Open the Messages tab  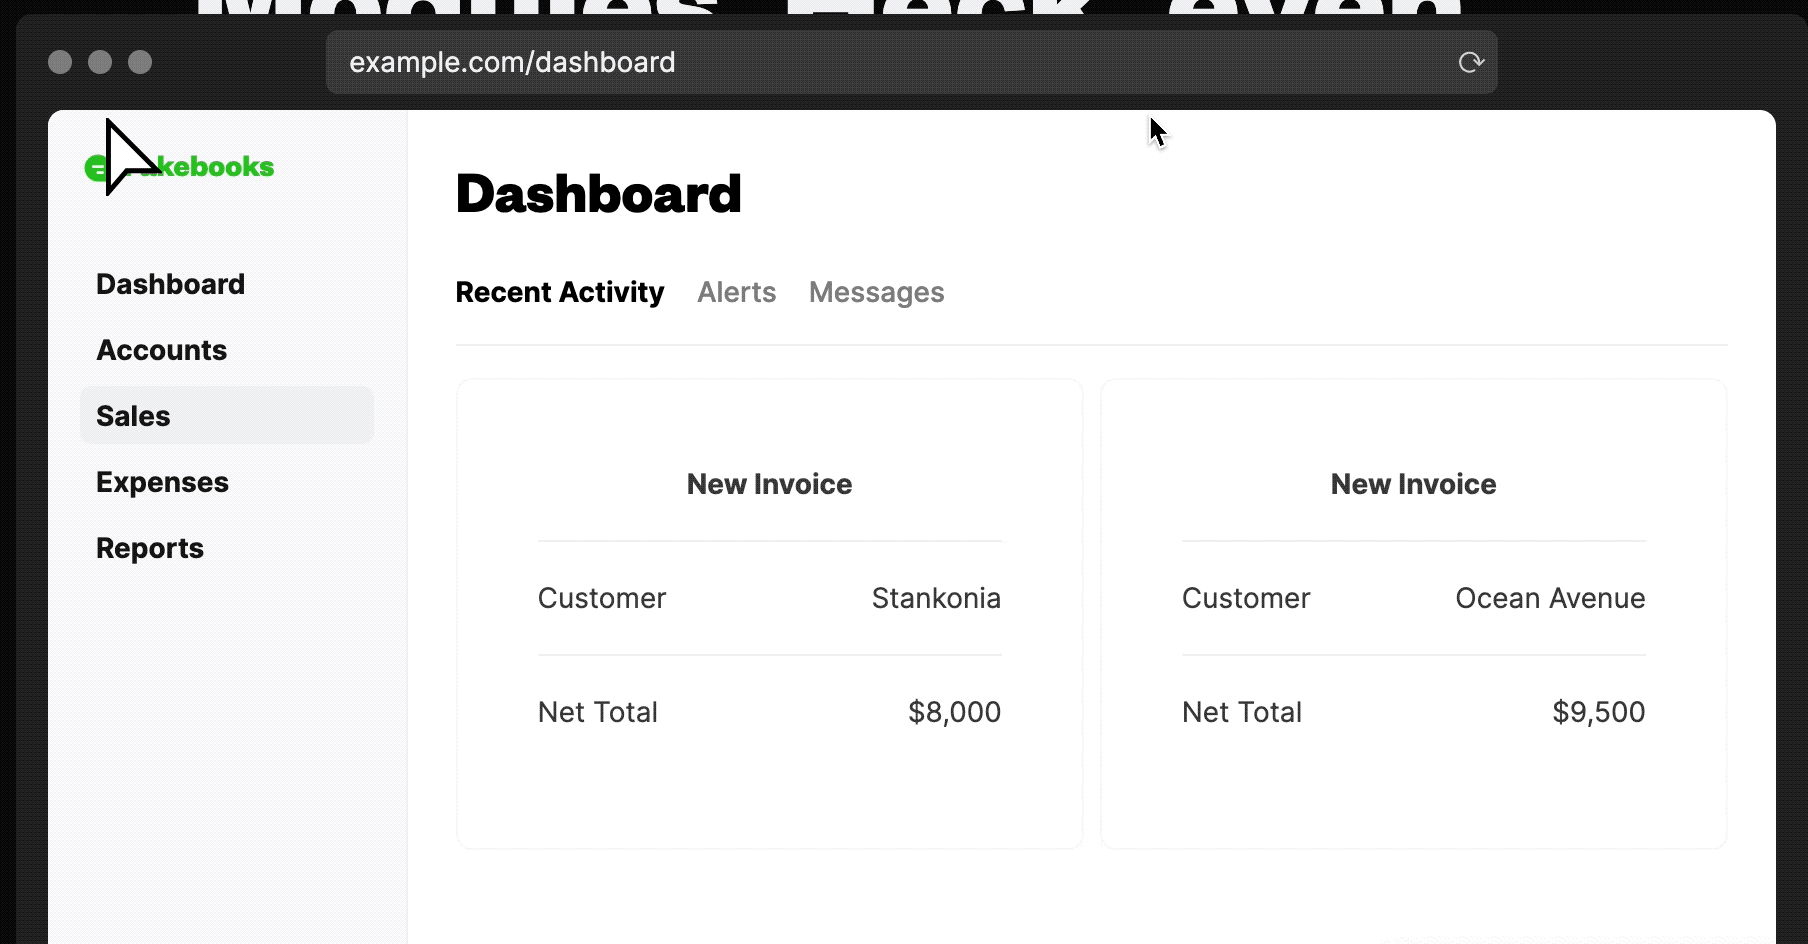coord(876,292)
